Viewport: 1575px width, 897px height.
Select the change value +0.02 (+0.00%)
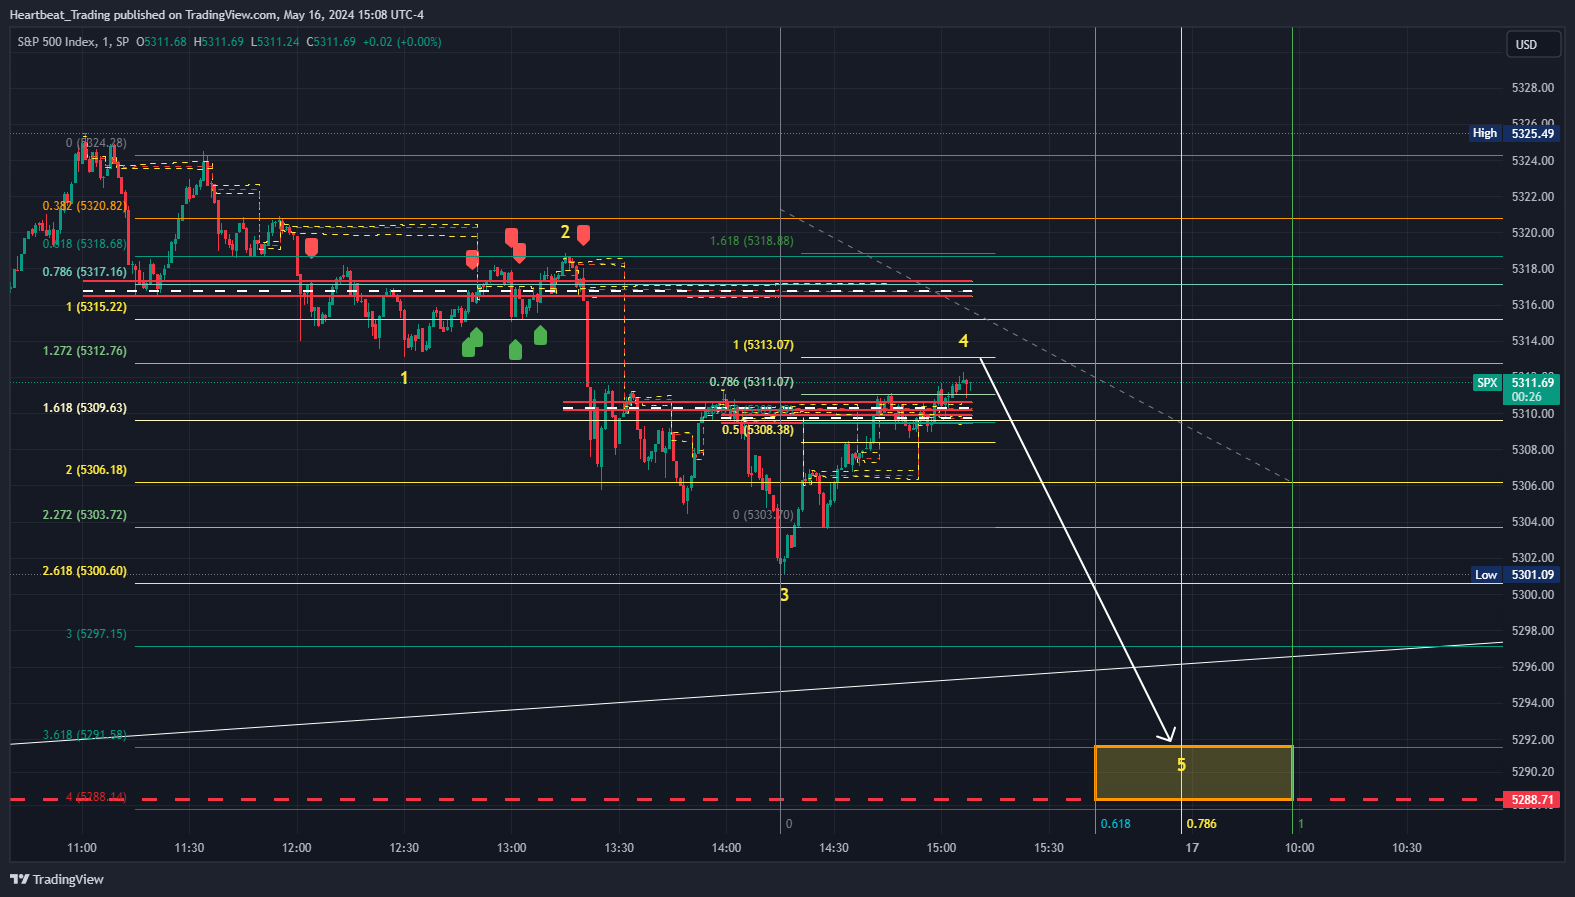(402, 42)
